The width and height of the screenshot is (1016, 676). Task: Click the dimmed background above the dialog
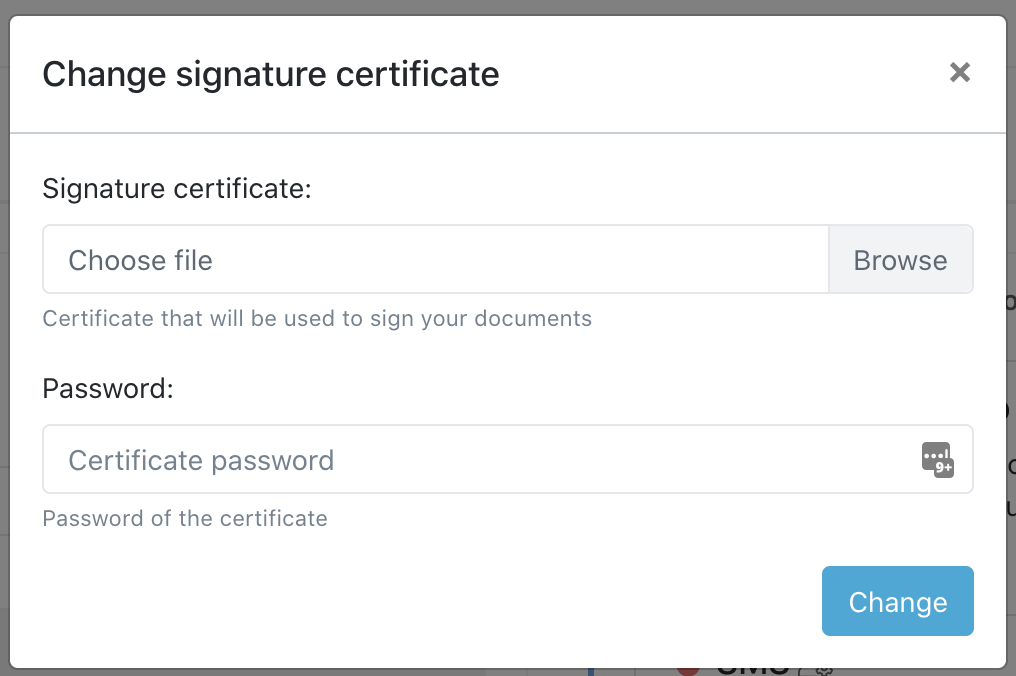point(500,7)
